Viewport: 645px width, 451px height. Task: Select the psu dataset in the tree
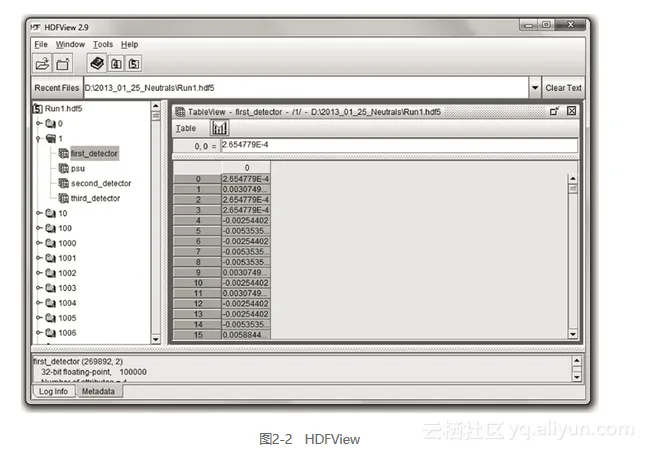tap(78, 168)
